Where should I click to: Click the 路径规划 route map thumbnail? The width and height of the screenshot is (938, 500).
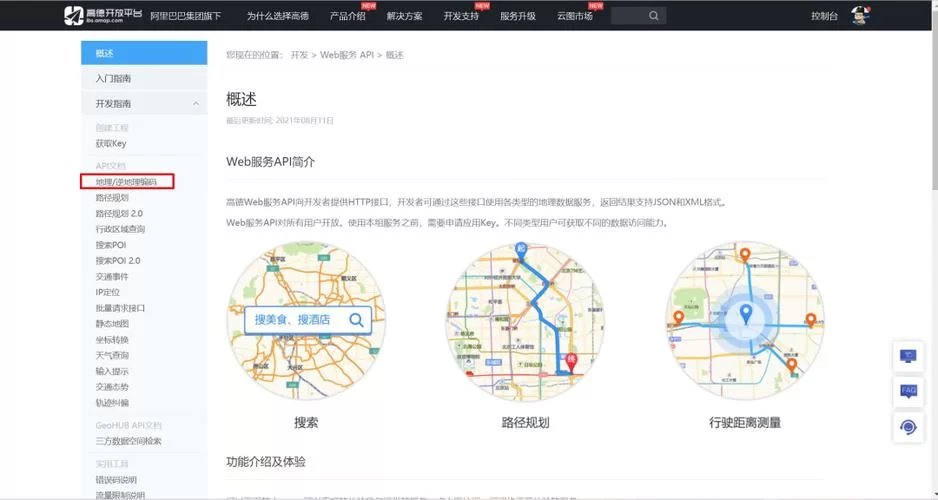click(x=525, y=321)
